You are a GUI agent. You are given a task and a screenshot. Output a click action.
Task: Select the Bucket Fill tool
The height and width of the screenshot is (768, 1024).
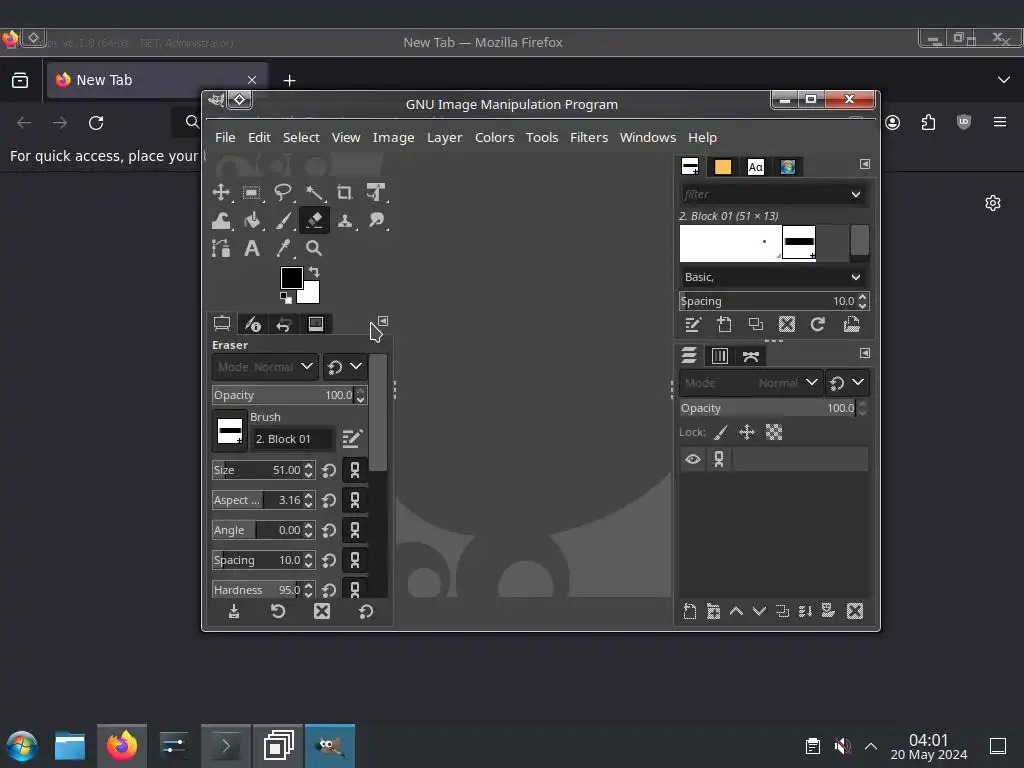pyautogui.click(x=251, y=221)
